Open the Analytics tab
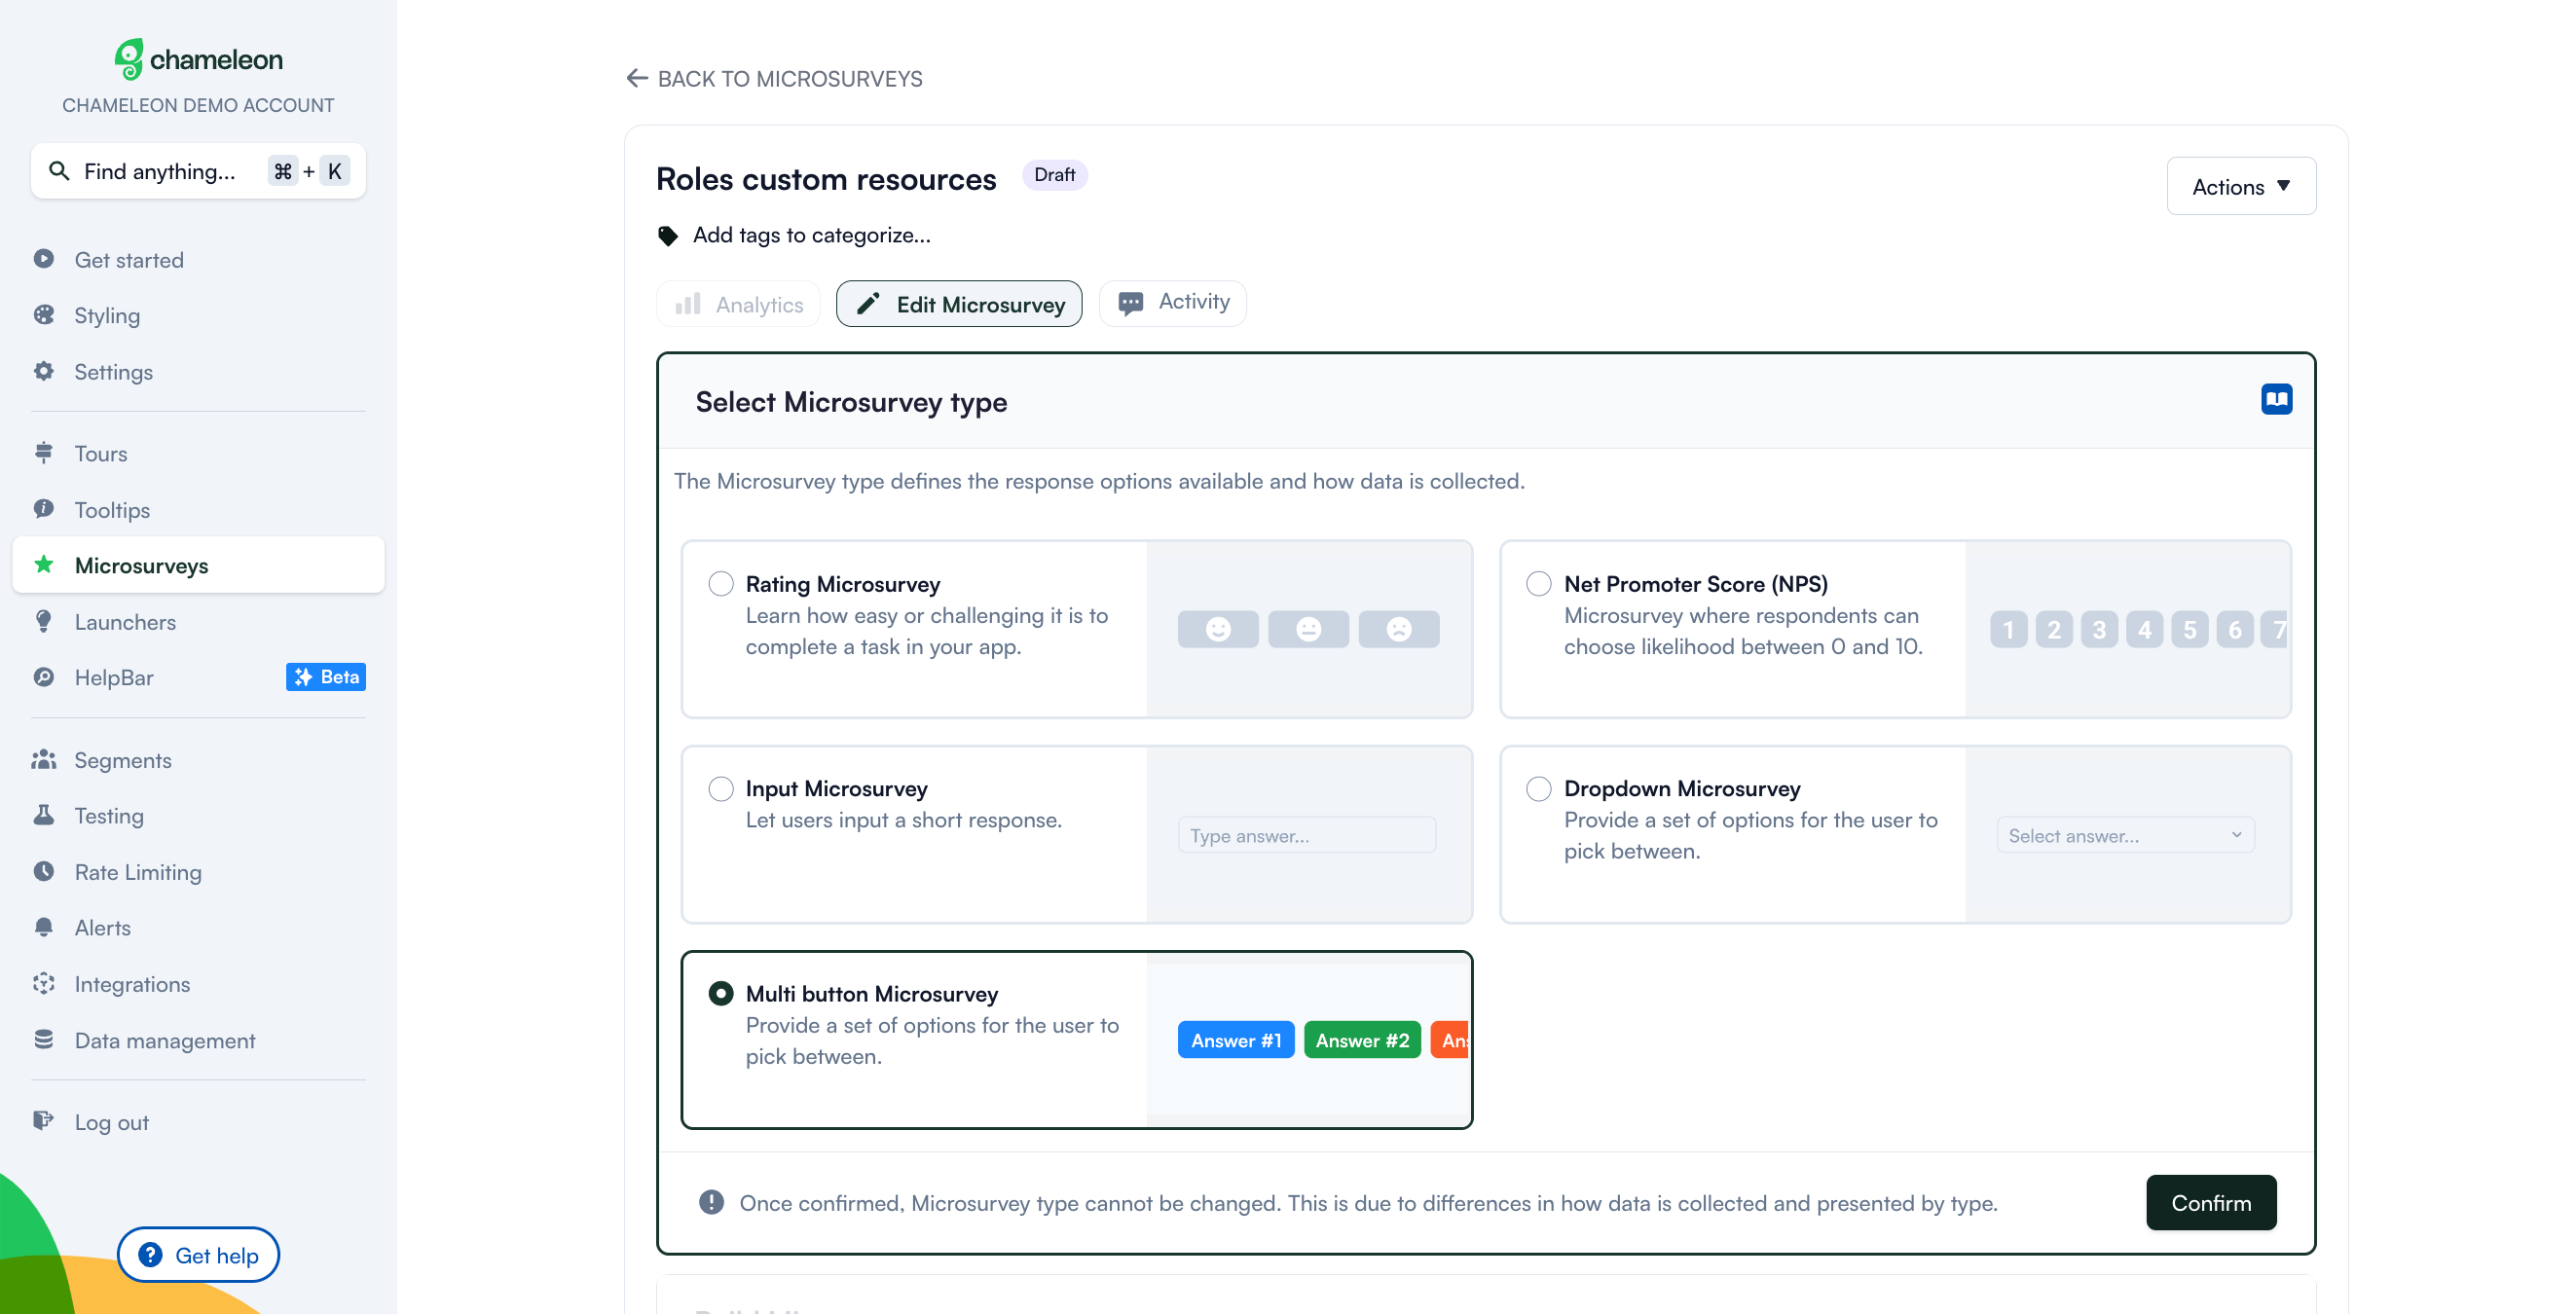The image size is (2576, 1314). pyautogui.click(x=738, y=304)
